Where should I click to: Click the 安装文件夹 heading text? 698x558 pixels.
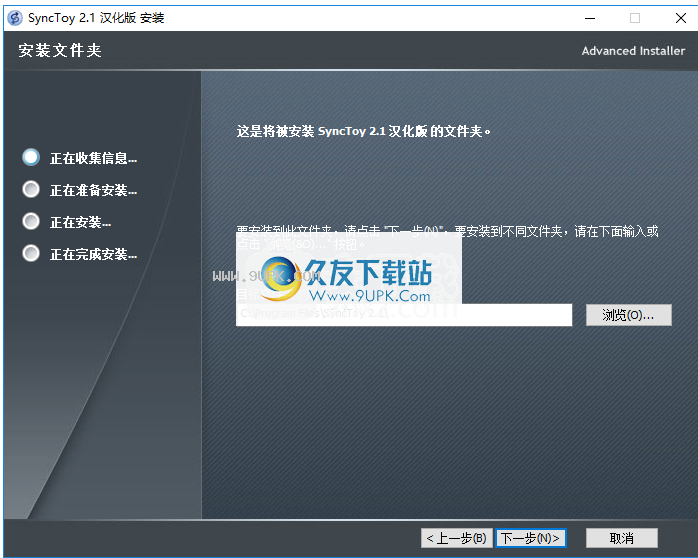pos(60,50)
